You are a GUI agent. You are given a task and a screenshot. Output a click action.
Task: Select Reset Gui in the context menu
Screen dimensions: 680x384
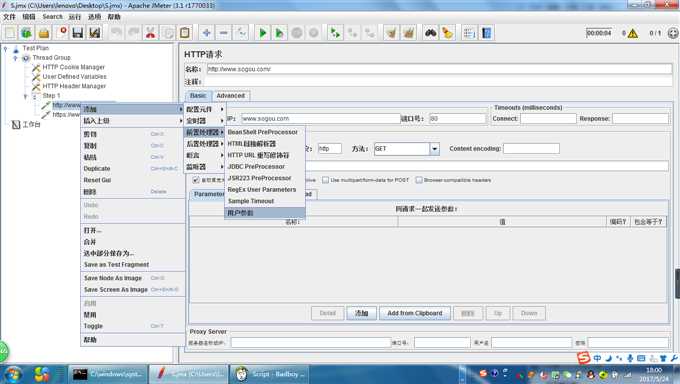(132, 180)
